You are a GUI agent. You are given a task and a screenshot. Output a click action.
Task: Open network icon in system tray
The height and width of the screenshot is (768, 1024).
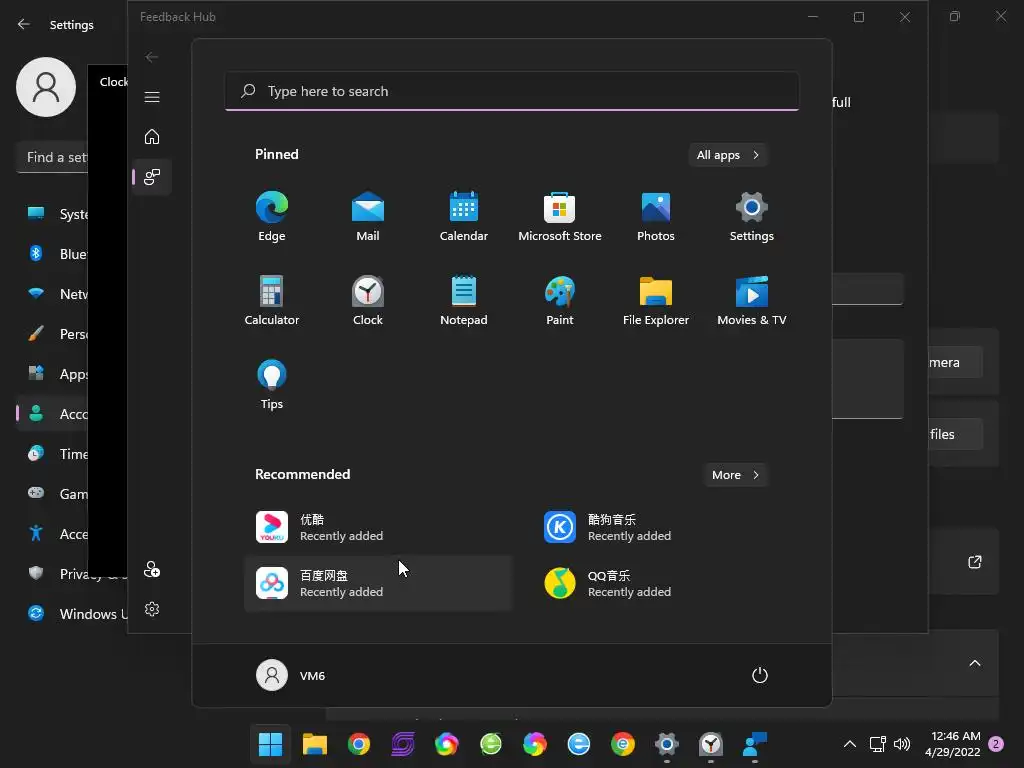(x=878, y=744)
